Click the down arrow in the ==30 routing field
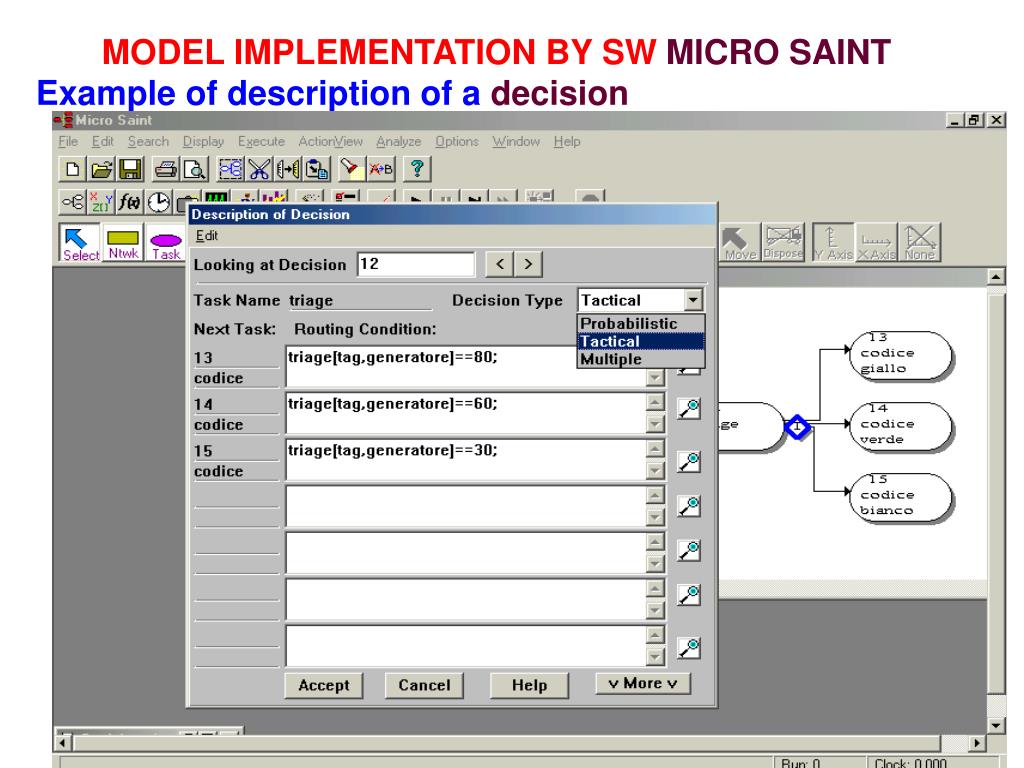Image resolution: width=1024 pixels, height=768 pixels. (655, 470)
